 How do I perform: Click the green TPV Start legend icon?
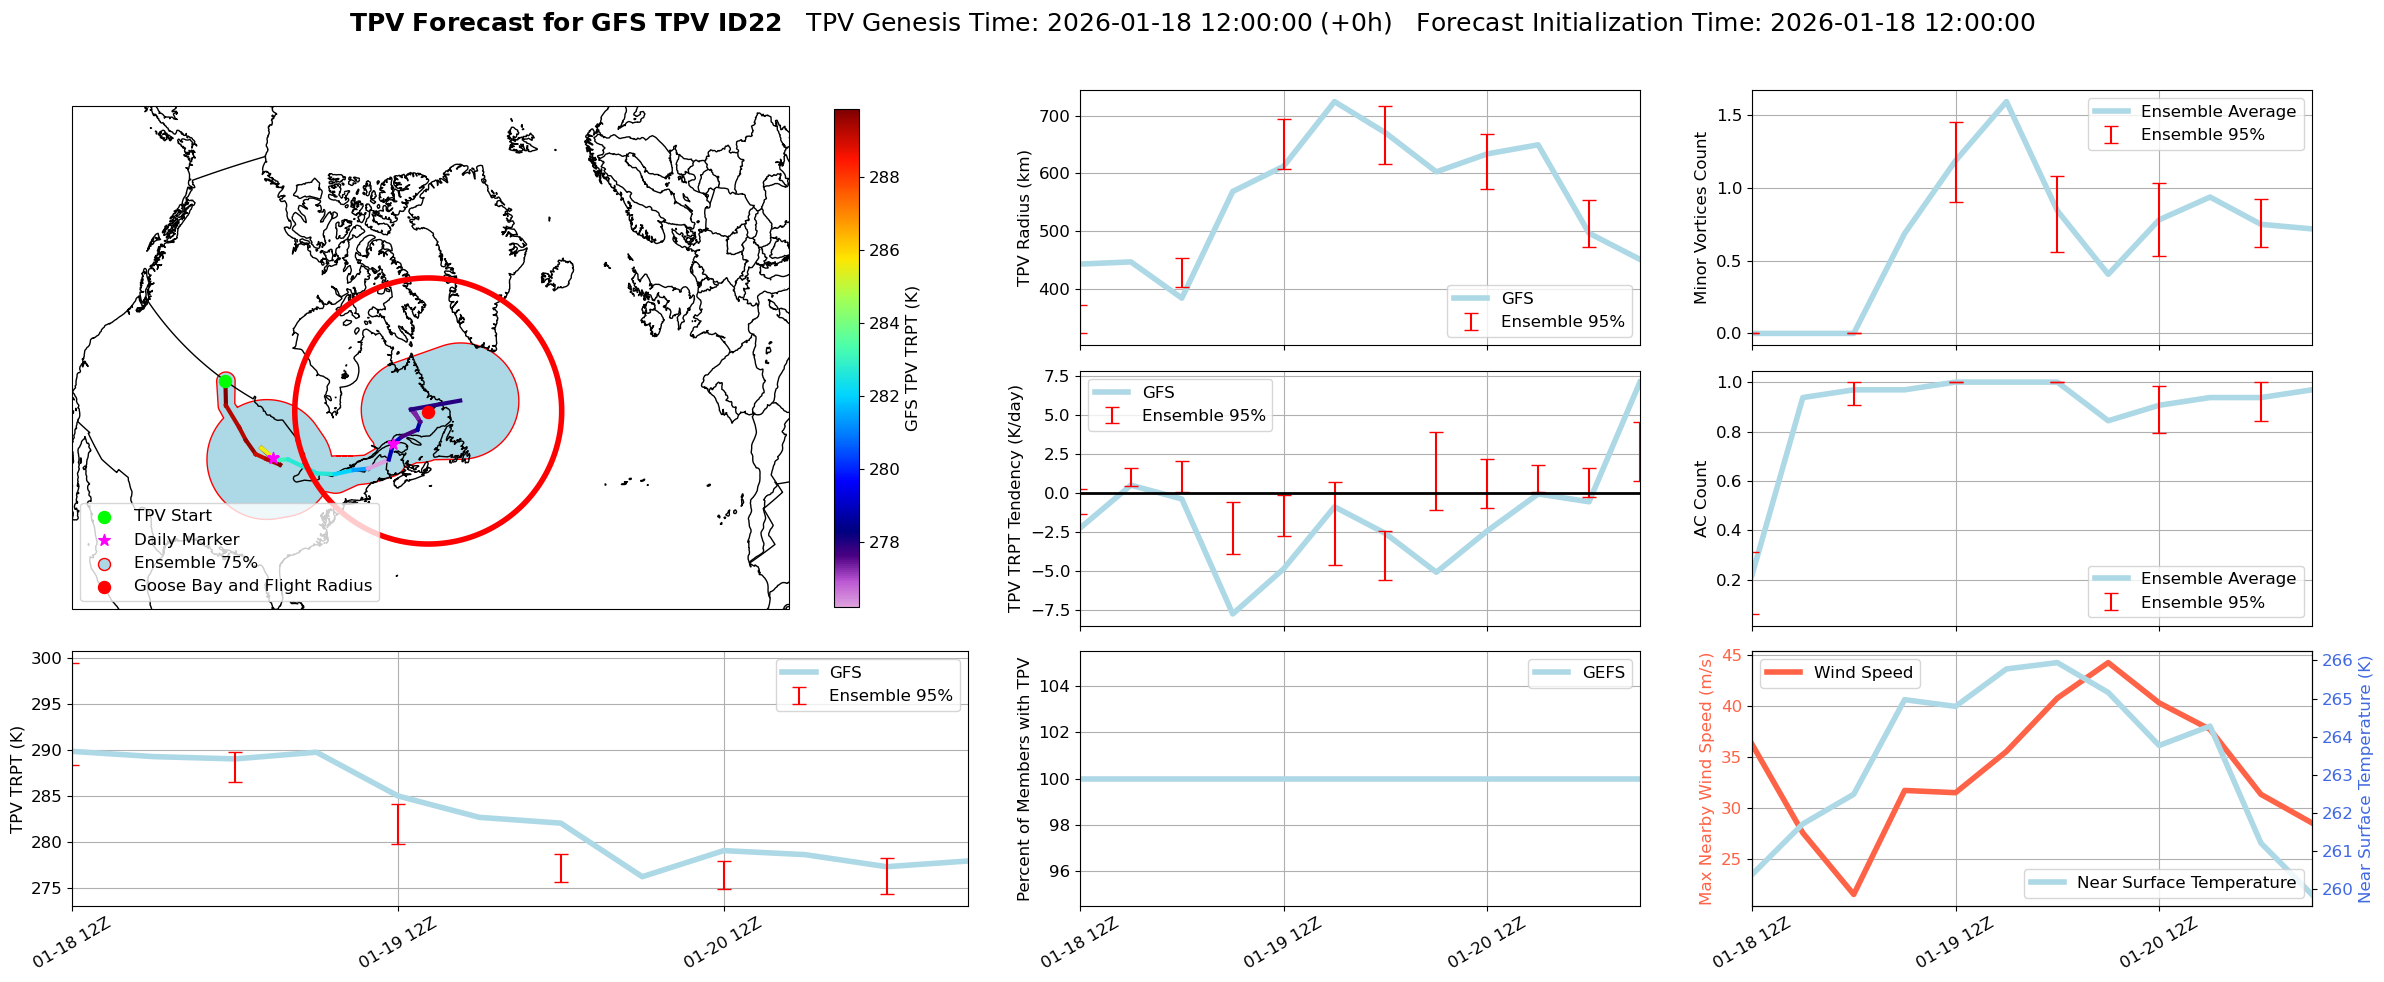click(104, 517)
